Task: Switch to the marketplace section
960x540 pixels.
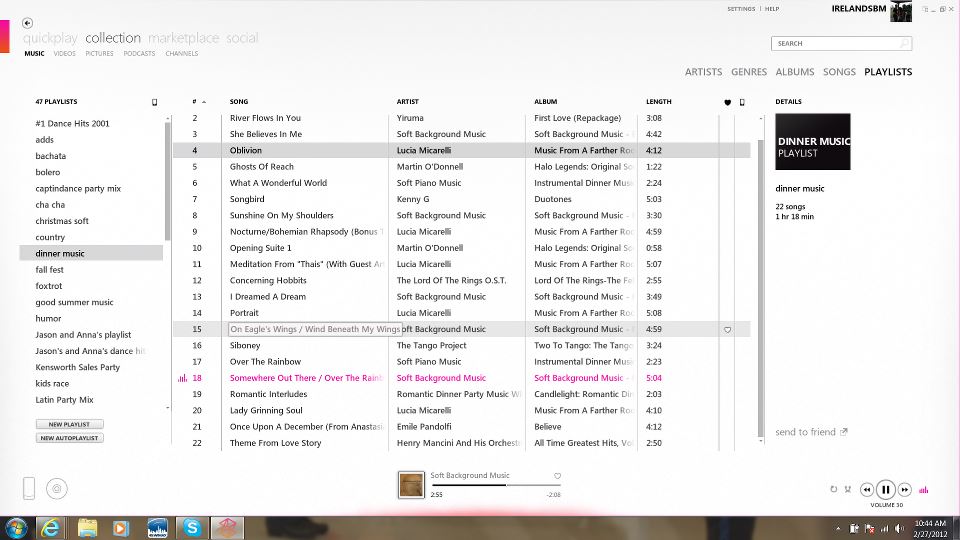Action: coord(183,38)
